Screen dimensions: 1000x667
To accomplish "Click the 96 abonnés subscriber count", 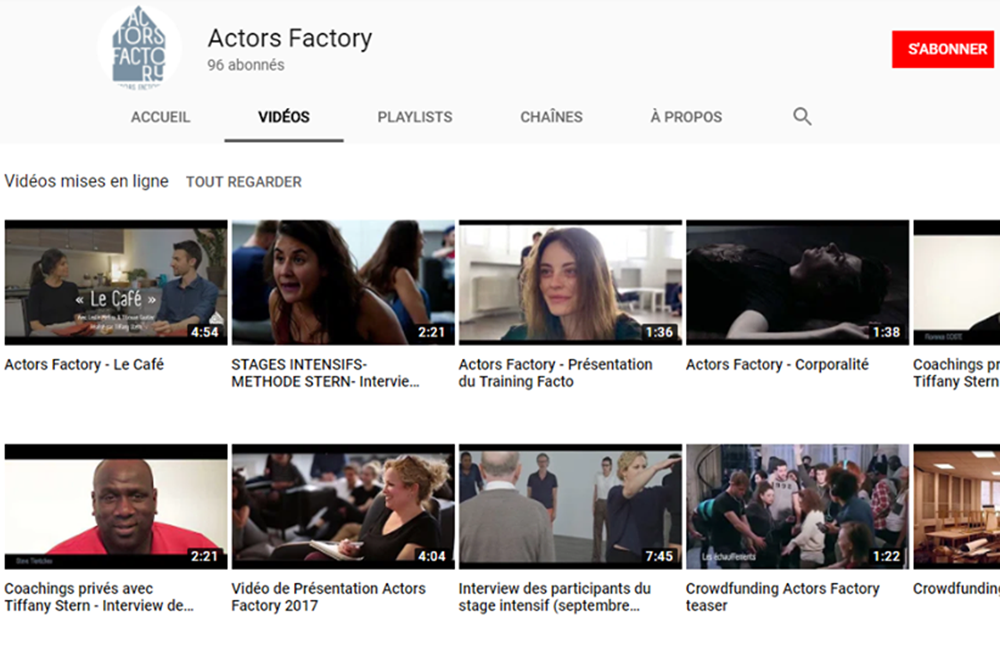I will [246, 65].
